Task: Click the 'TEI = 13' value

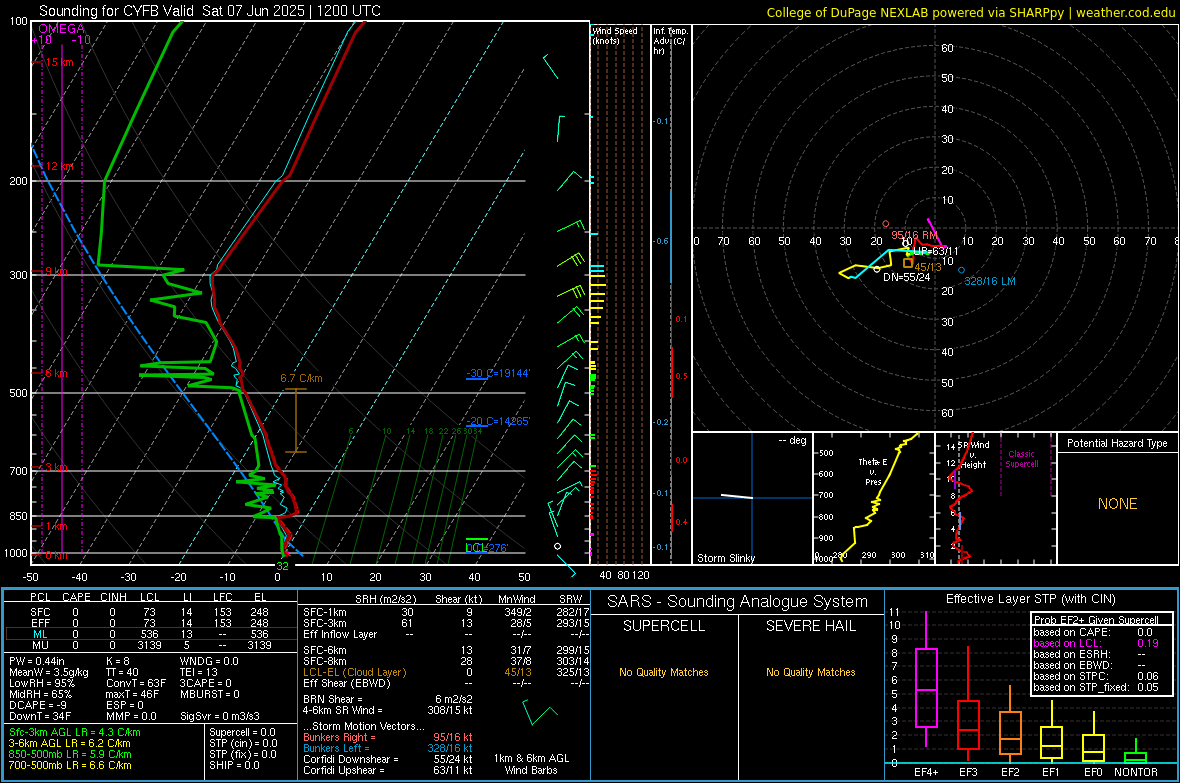Action: tap(199, 672)
